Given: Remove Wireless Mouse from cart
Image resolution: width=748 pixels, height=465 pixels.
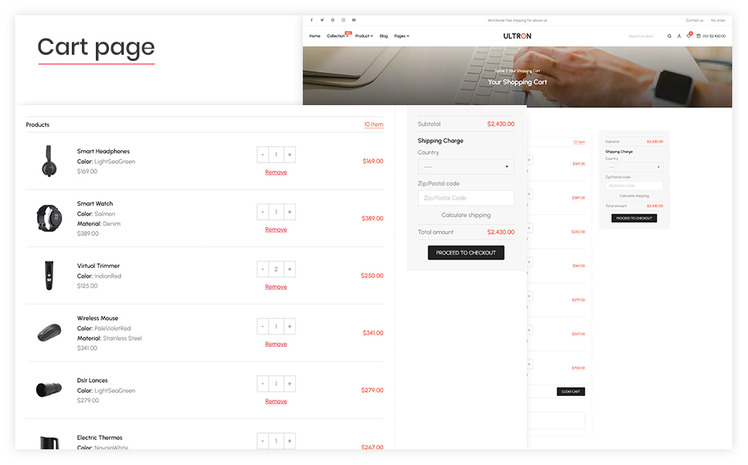Looking at the screenshot, I should click(x=276, y=344).
